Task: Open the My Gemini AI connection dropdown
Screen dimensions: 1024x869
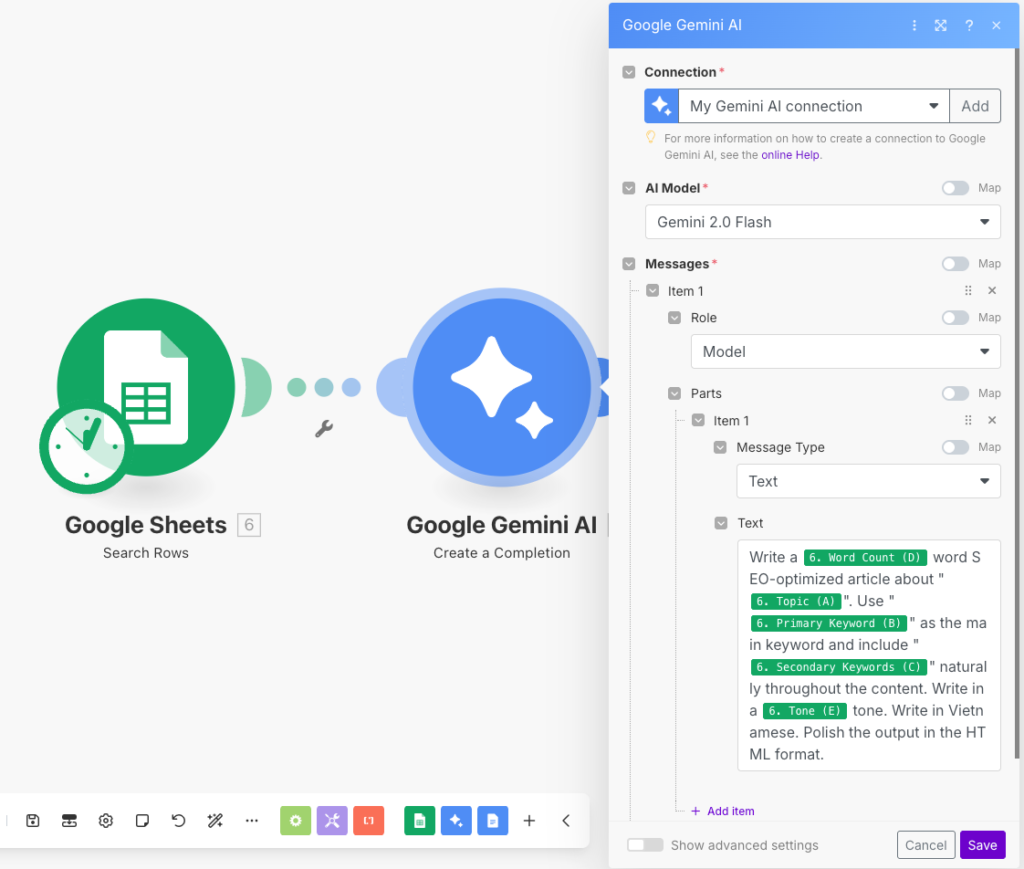Action: (814, 106)
